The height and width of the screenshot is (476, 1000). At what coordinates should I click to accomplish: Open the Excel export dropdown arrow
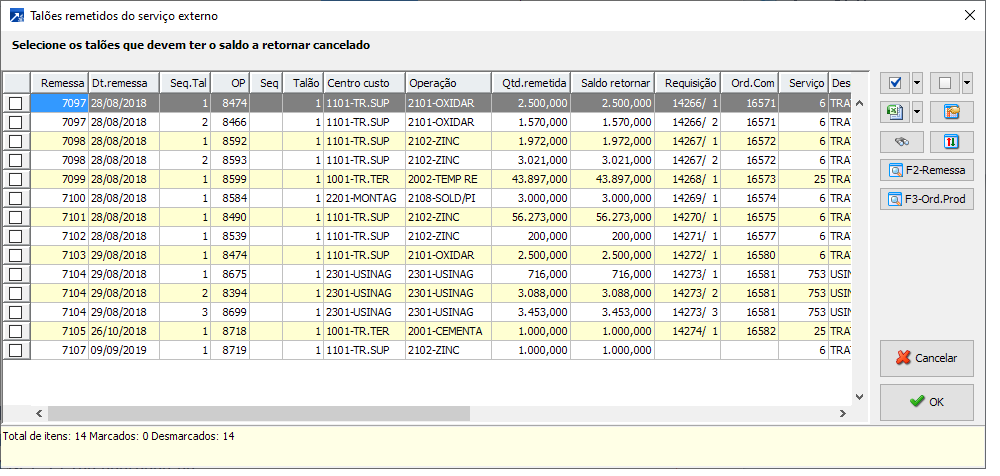[917, 112]
